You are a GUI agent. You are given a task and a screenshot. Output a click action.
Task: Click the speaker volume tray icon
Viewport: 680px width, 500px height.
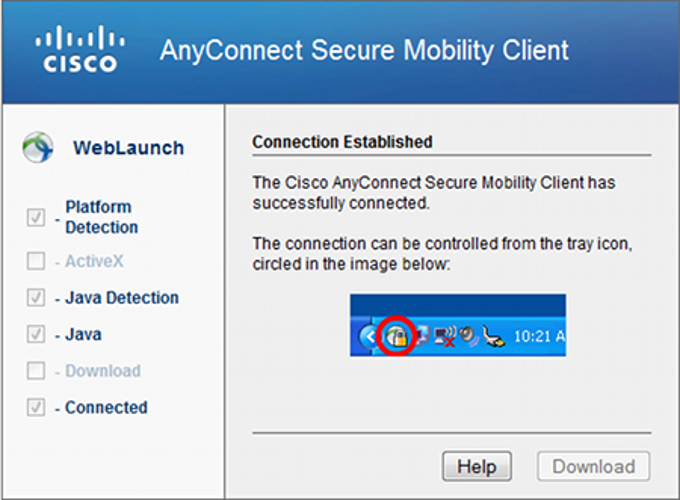[468, 337]
